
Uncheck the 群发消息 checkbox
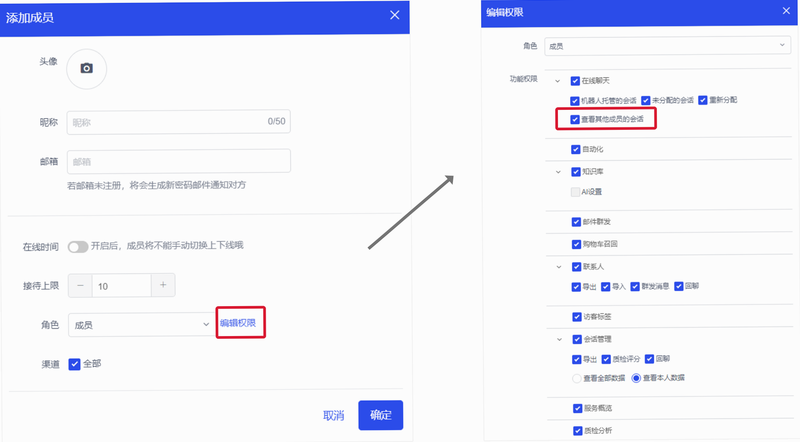[635, 286]
